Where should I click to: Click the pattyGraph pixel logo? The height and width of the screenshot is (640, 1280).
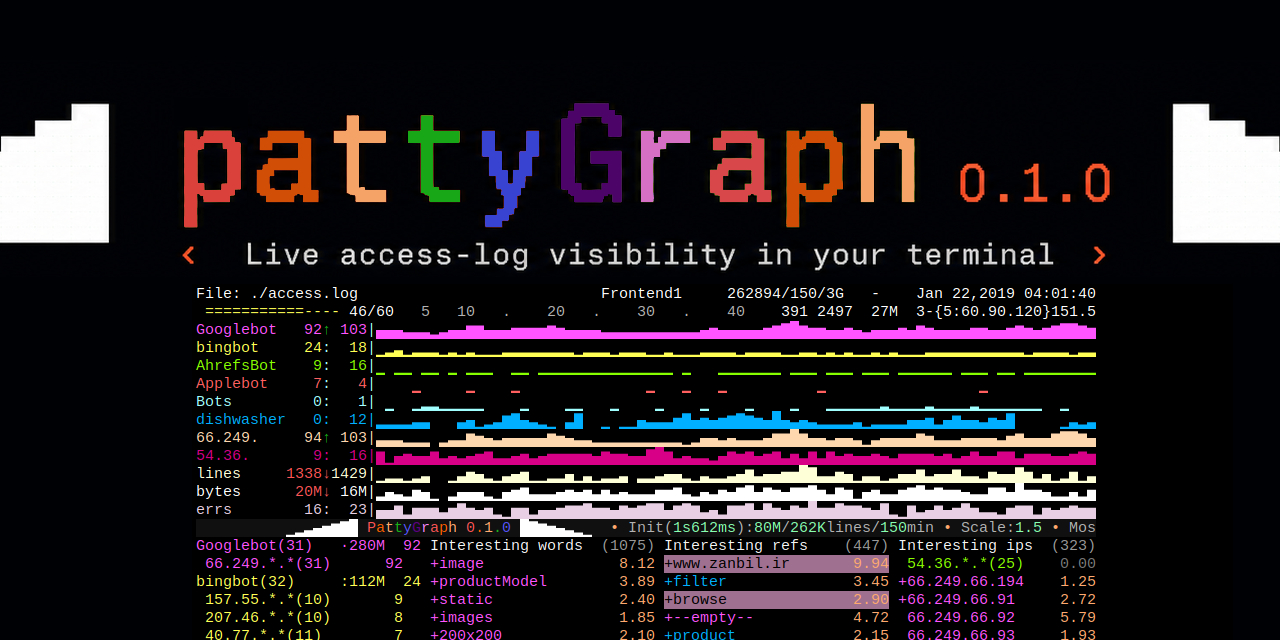tap(549, 164)
